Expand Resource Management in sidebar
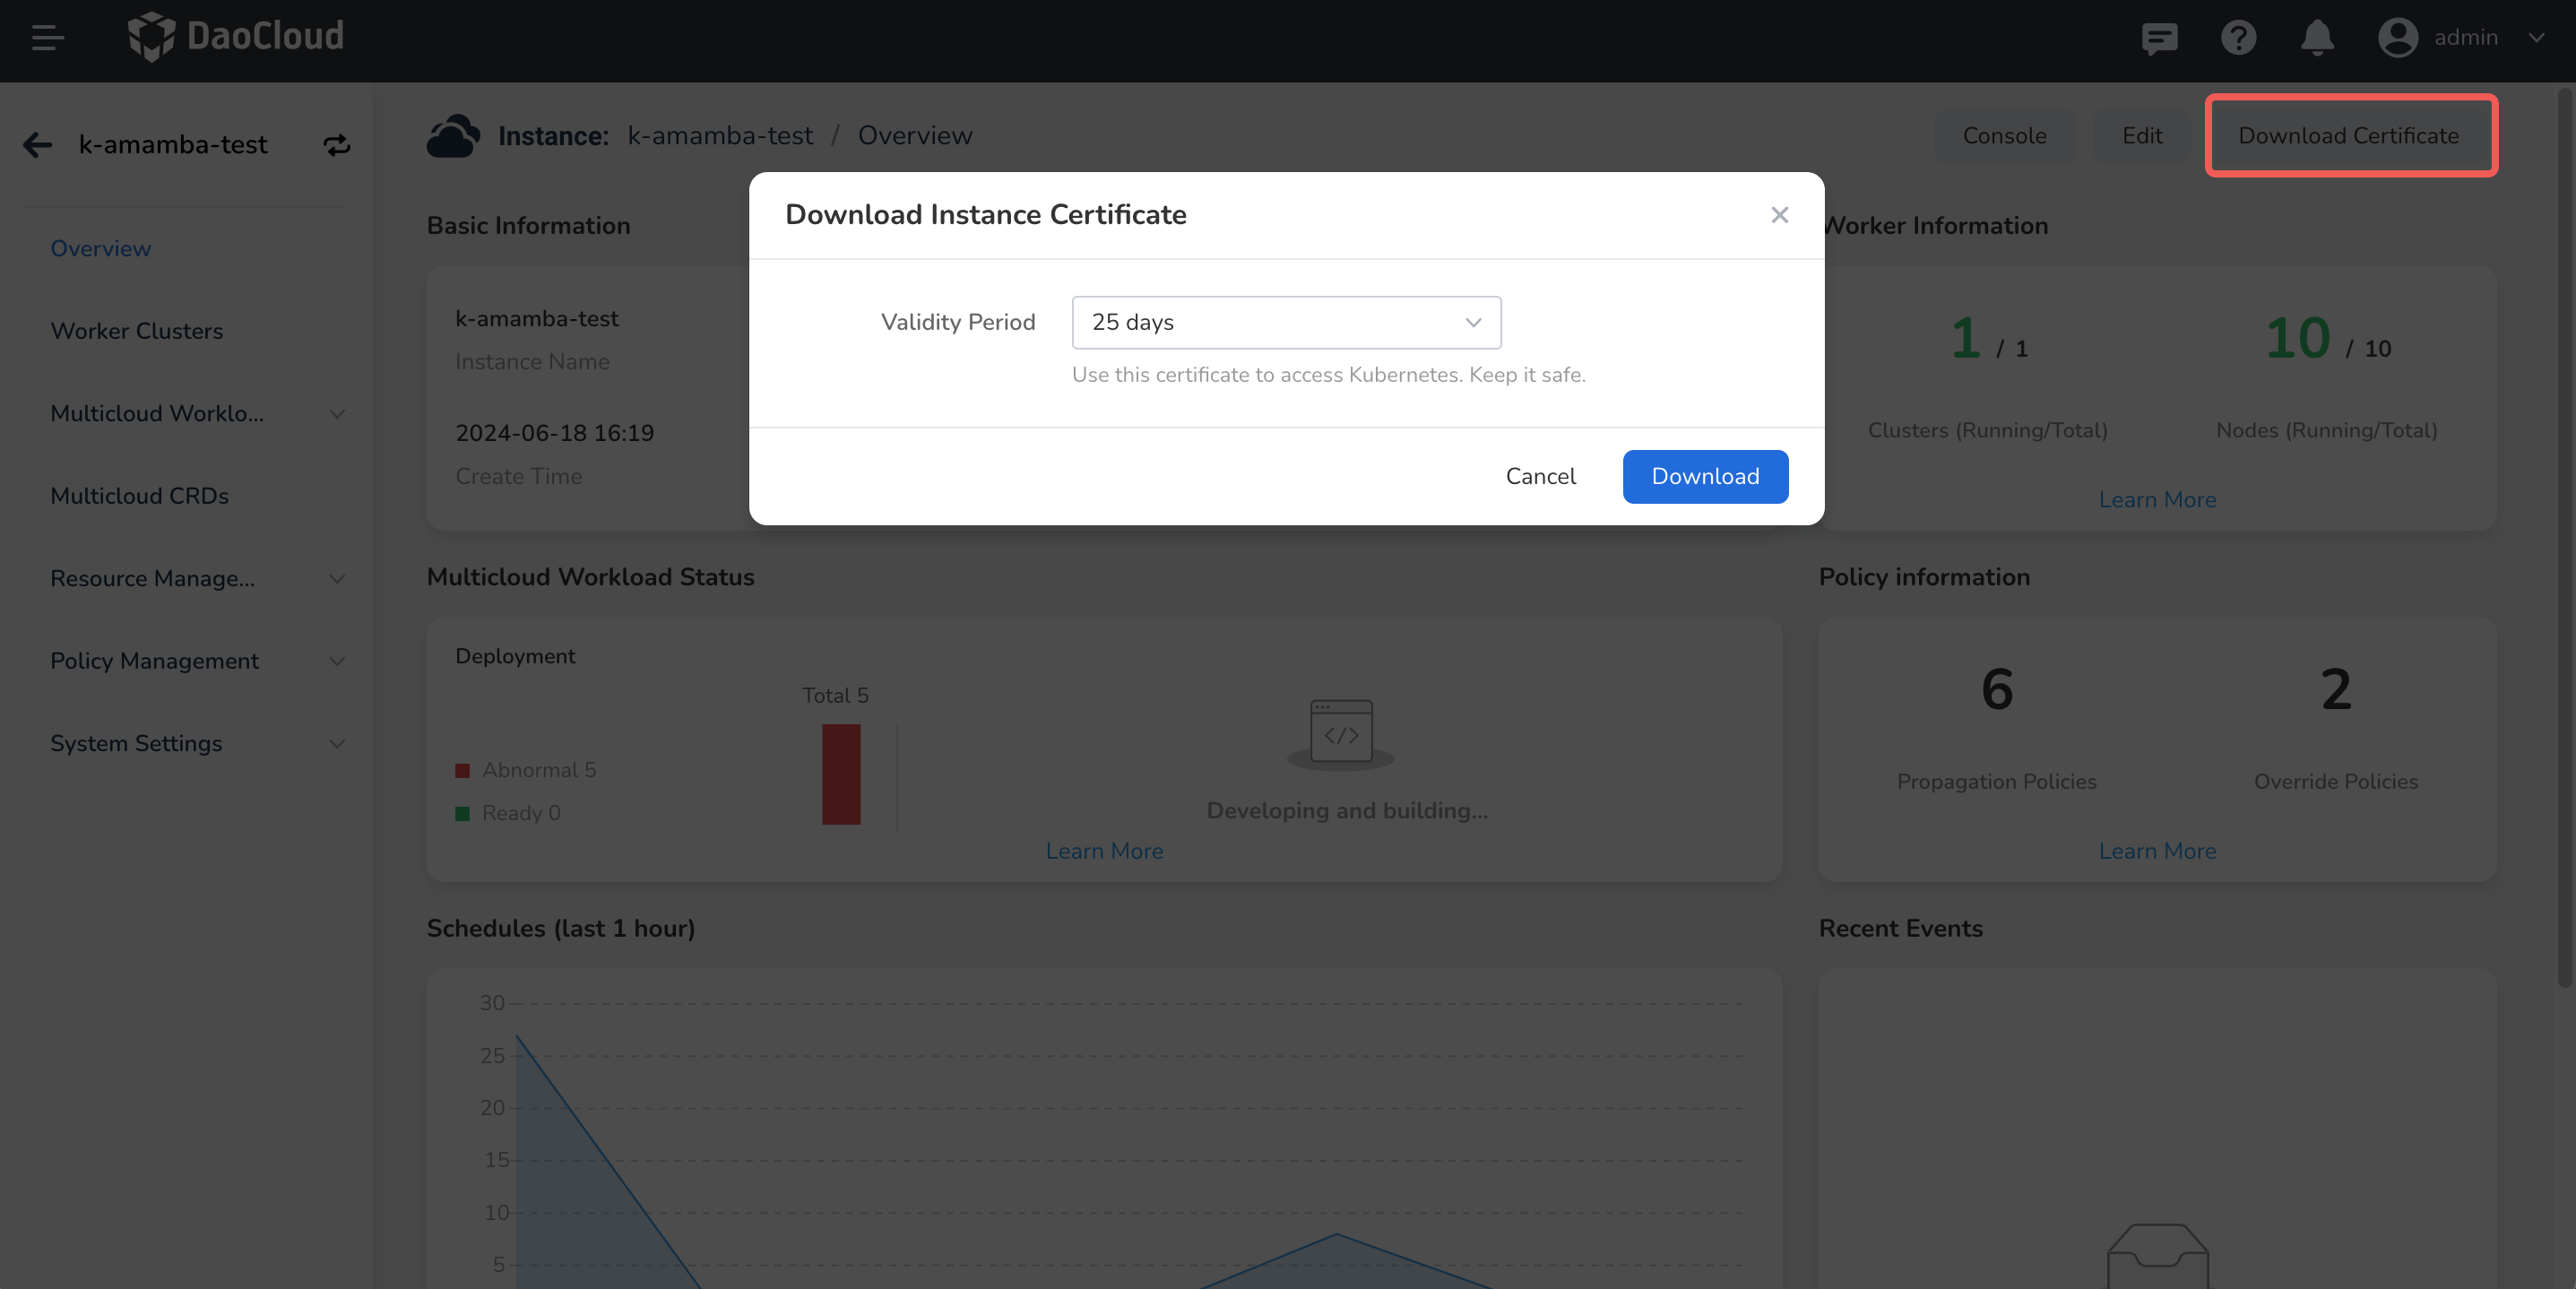The height and width of the screenshot is (1289, 2576). [x=337, y=579]
